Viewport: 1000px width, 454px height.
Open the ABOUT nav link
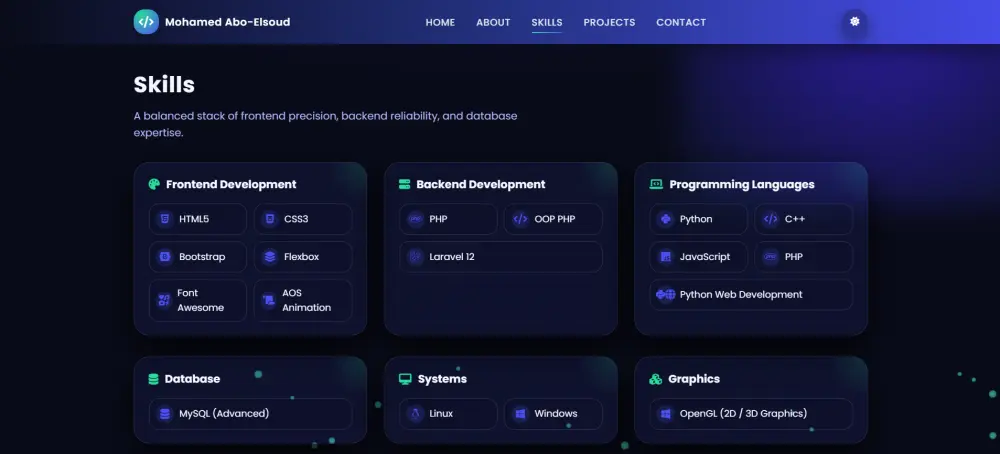point(493,22)
